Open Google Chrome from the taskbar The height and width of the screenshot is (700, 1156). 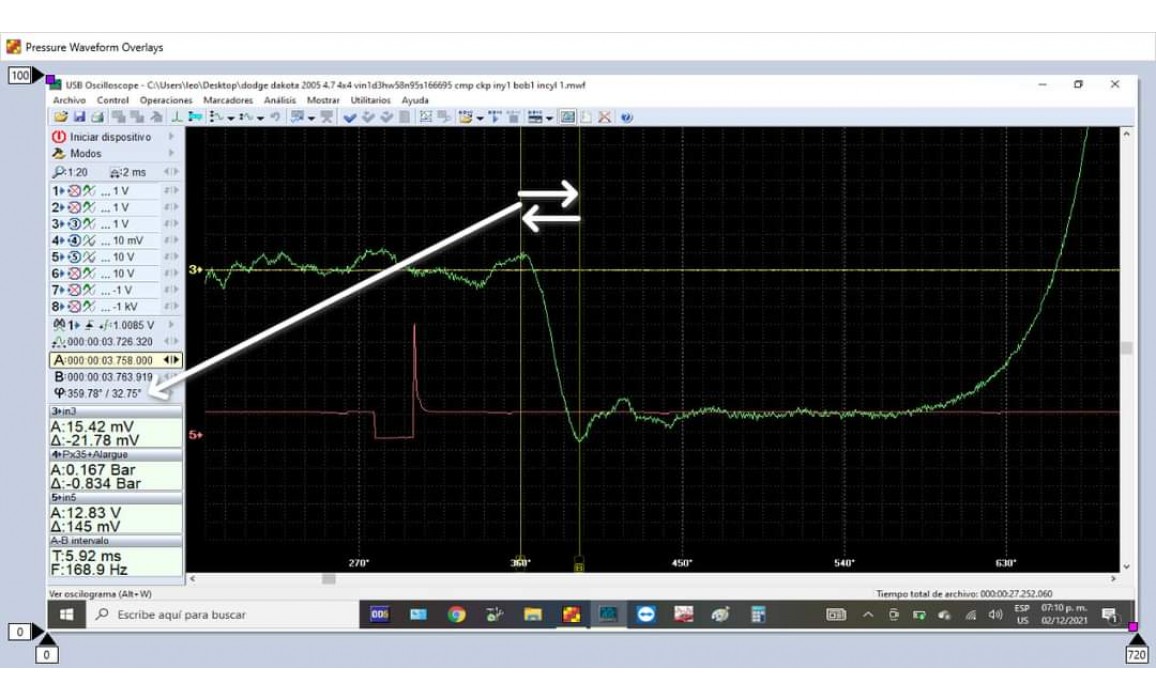456,614
